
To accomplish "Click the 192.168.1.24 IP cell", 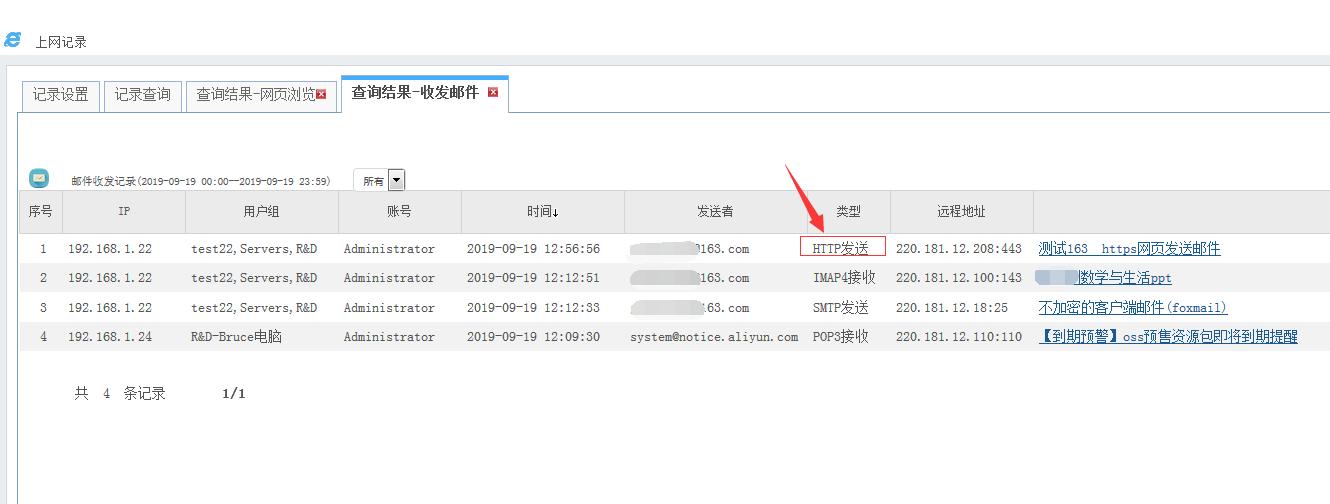I will click(110, 337).
